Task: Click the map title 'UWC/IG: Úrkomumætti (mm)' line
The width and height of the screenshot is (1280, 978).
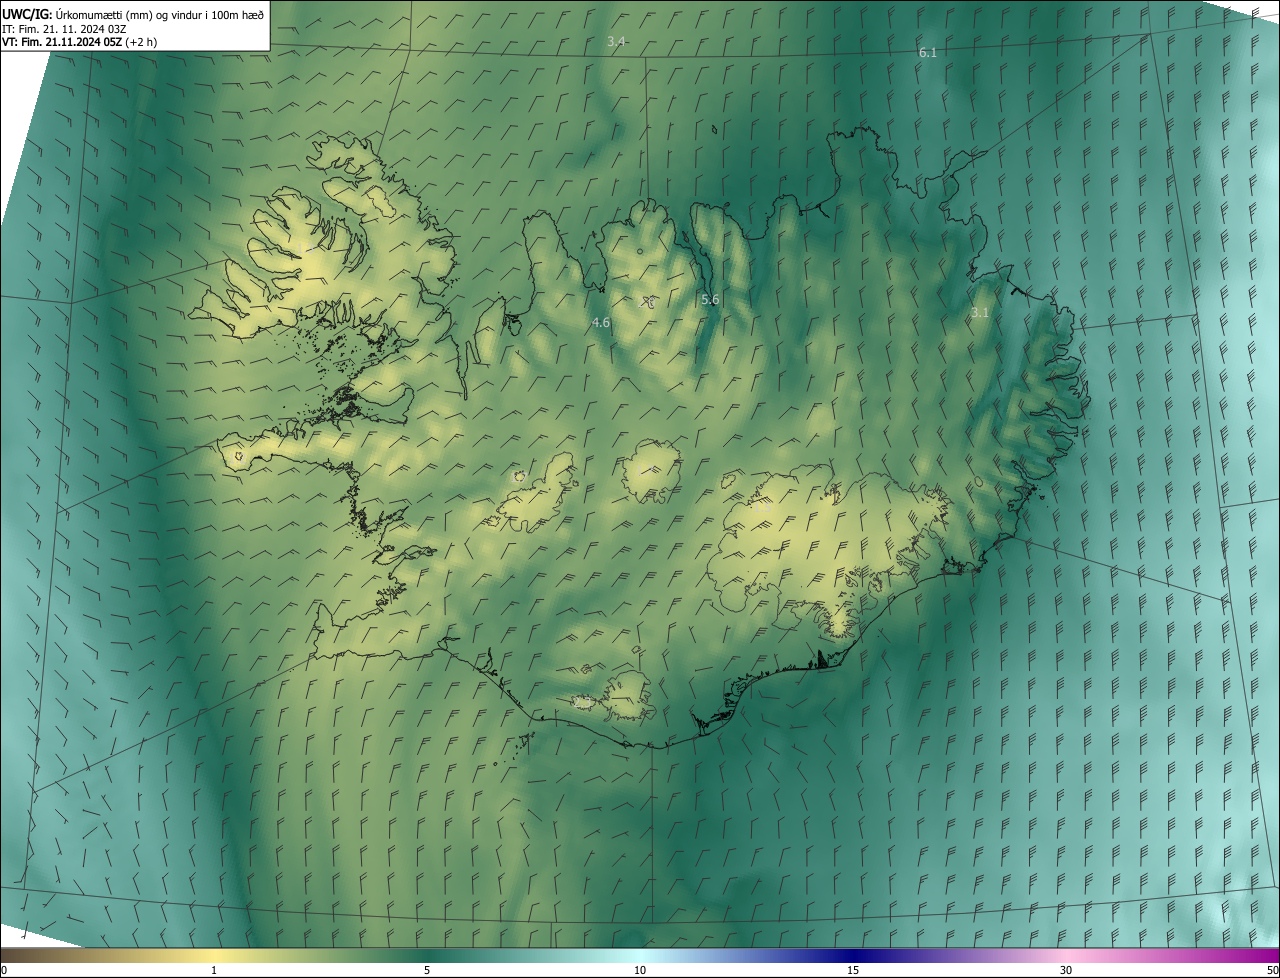Action: coord(133,14)
